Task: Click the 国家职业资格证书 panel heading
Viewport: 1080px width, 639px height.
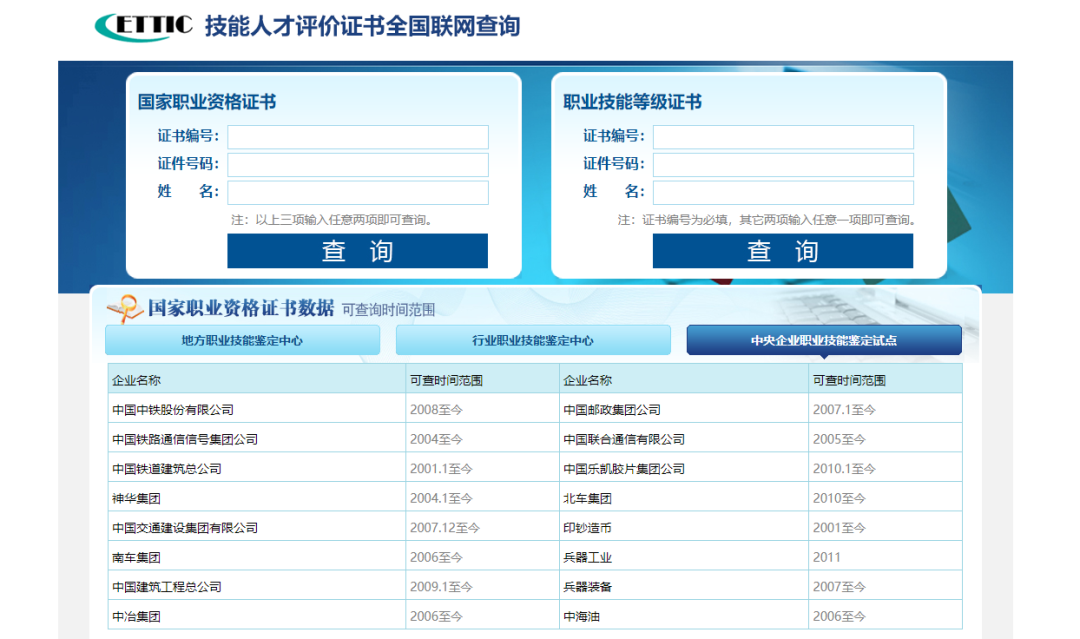Action: pos(207,102)
